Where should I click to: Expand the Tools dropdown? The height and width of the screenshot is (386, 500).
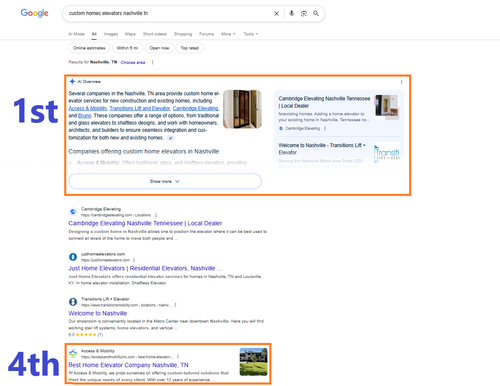coord(251,34)
